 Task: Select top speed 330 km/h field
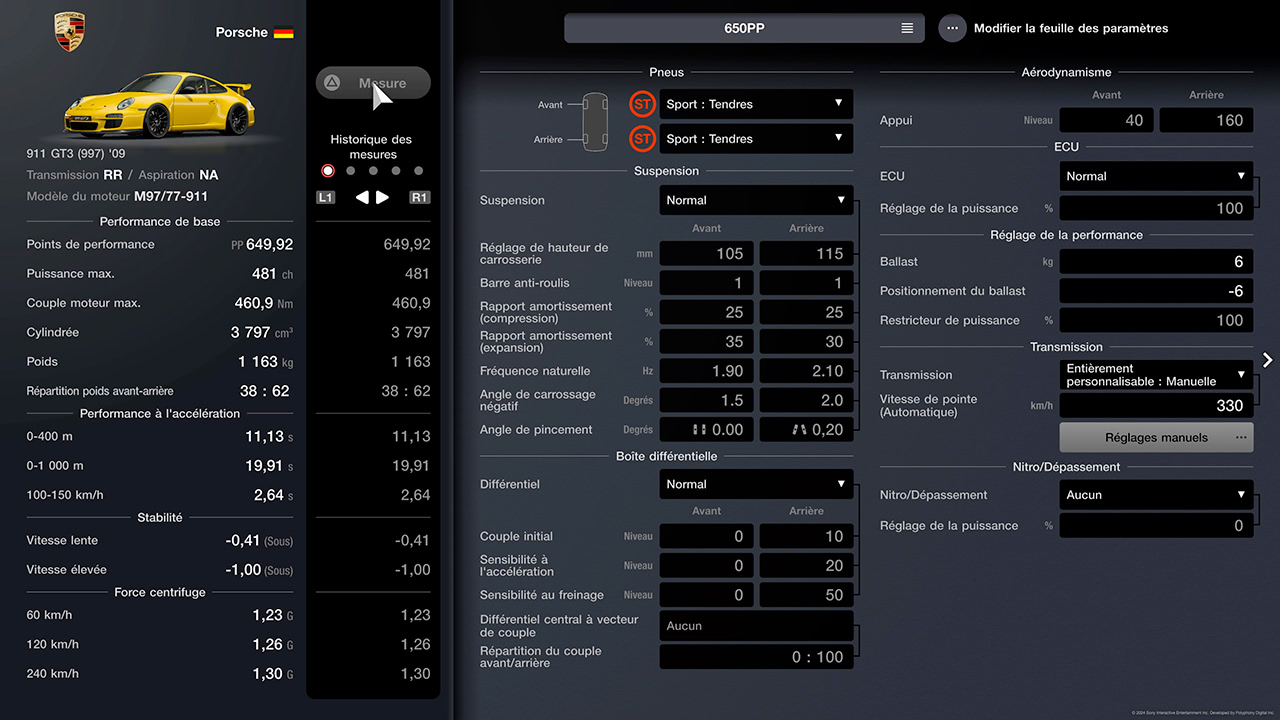click(x=1156, y=405)
